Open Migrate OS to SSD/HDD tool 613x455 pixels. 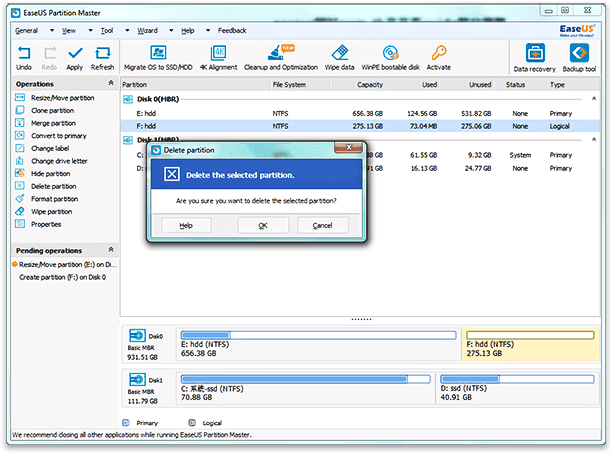[158, 58]
